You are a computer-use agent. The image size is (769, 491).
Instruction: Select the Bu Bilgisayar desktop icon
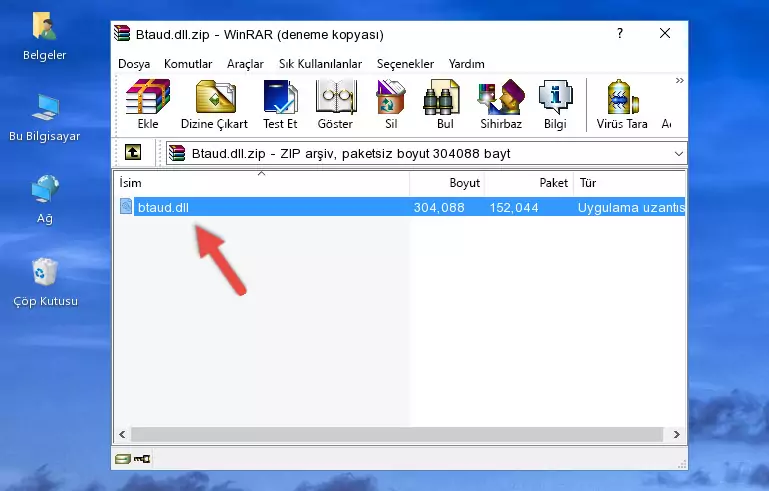point(44,118)
